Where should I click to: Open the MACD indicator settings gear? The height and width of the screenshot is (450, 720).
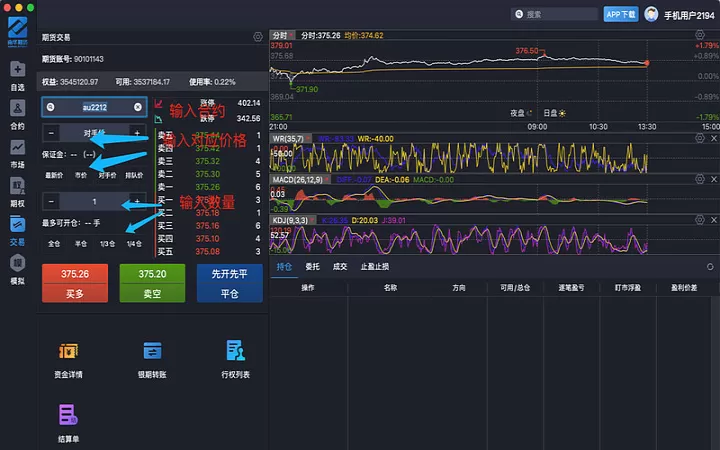click(x=699, y=179)
